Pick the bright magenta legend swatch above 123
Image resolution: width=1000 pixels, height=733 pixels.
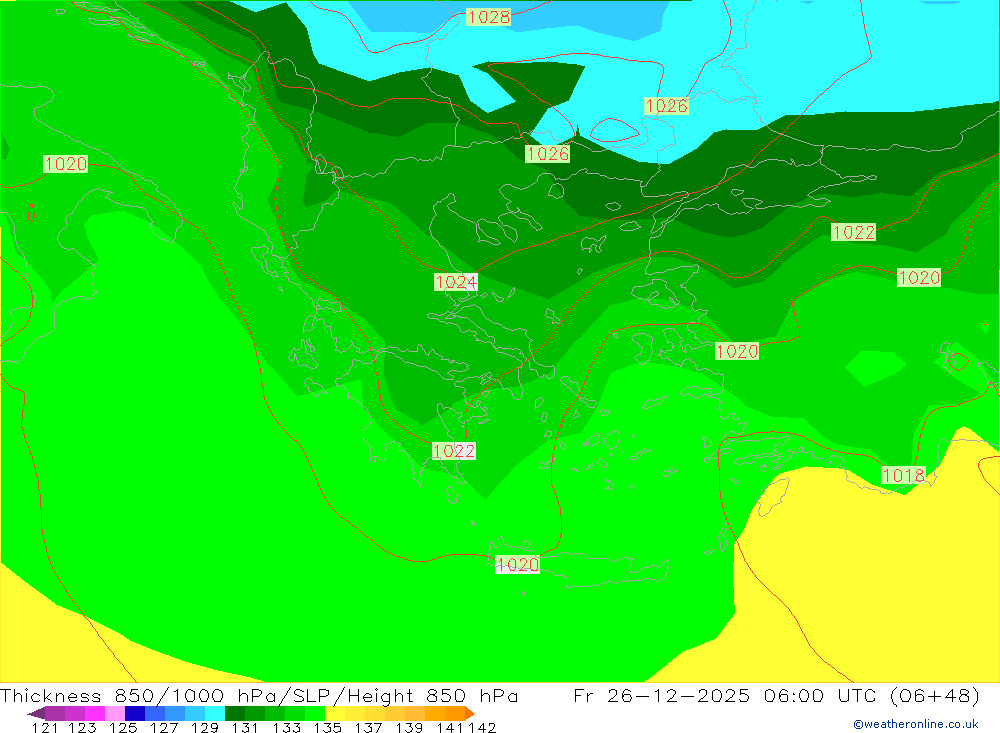(x=94, y=713)
